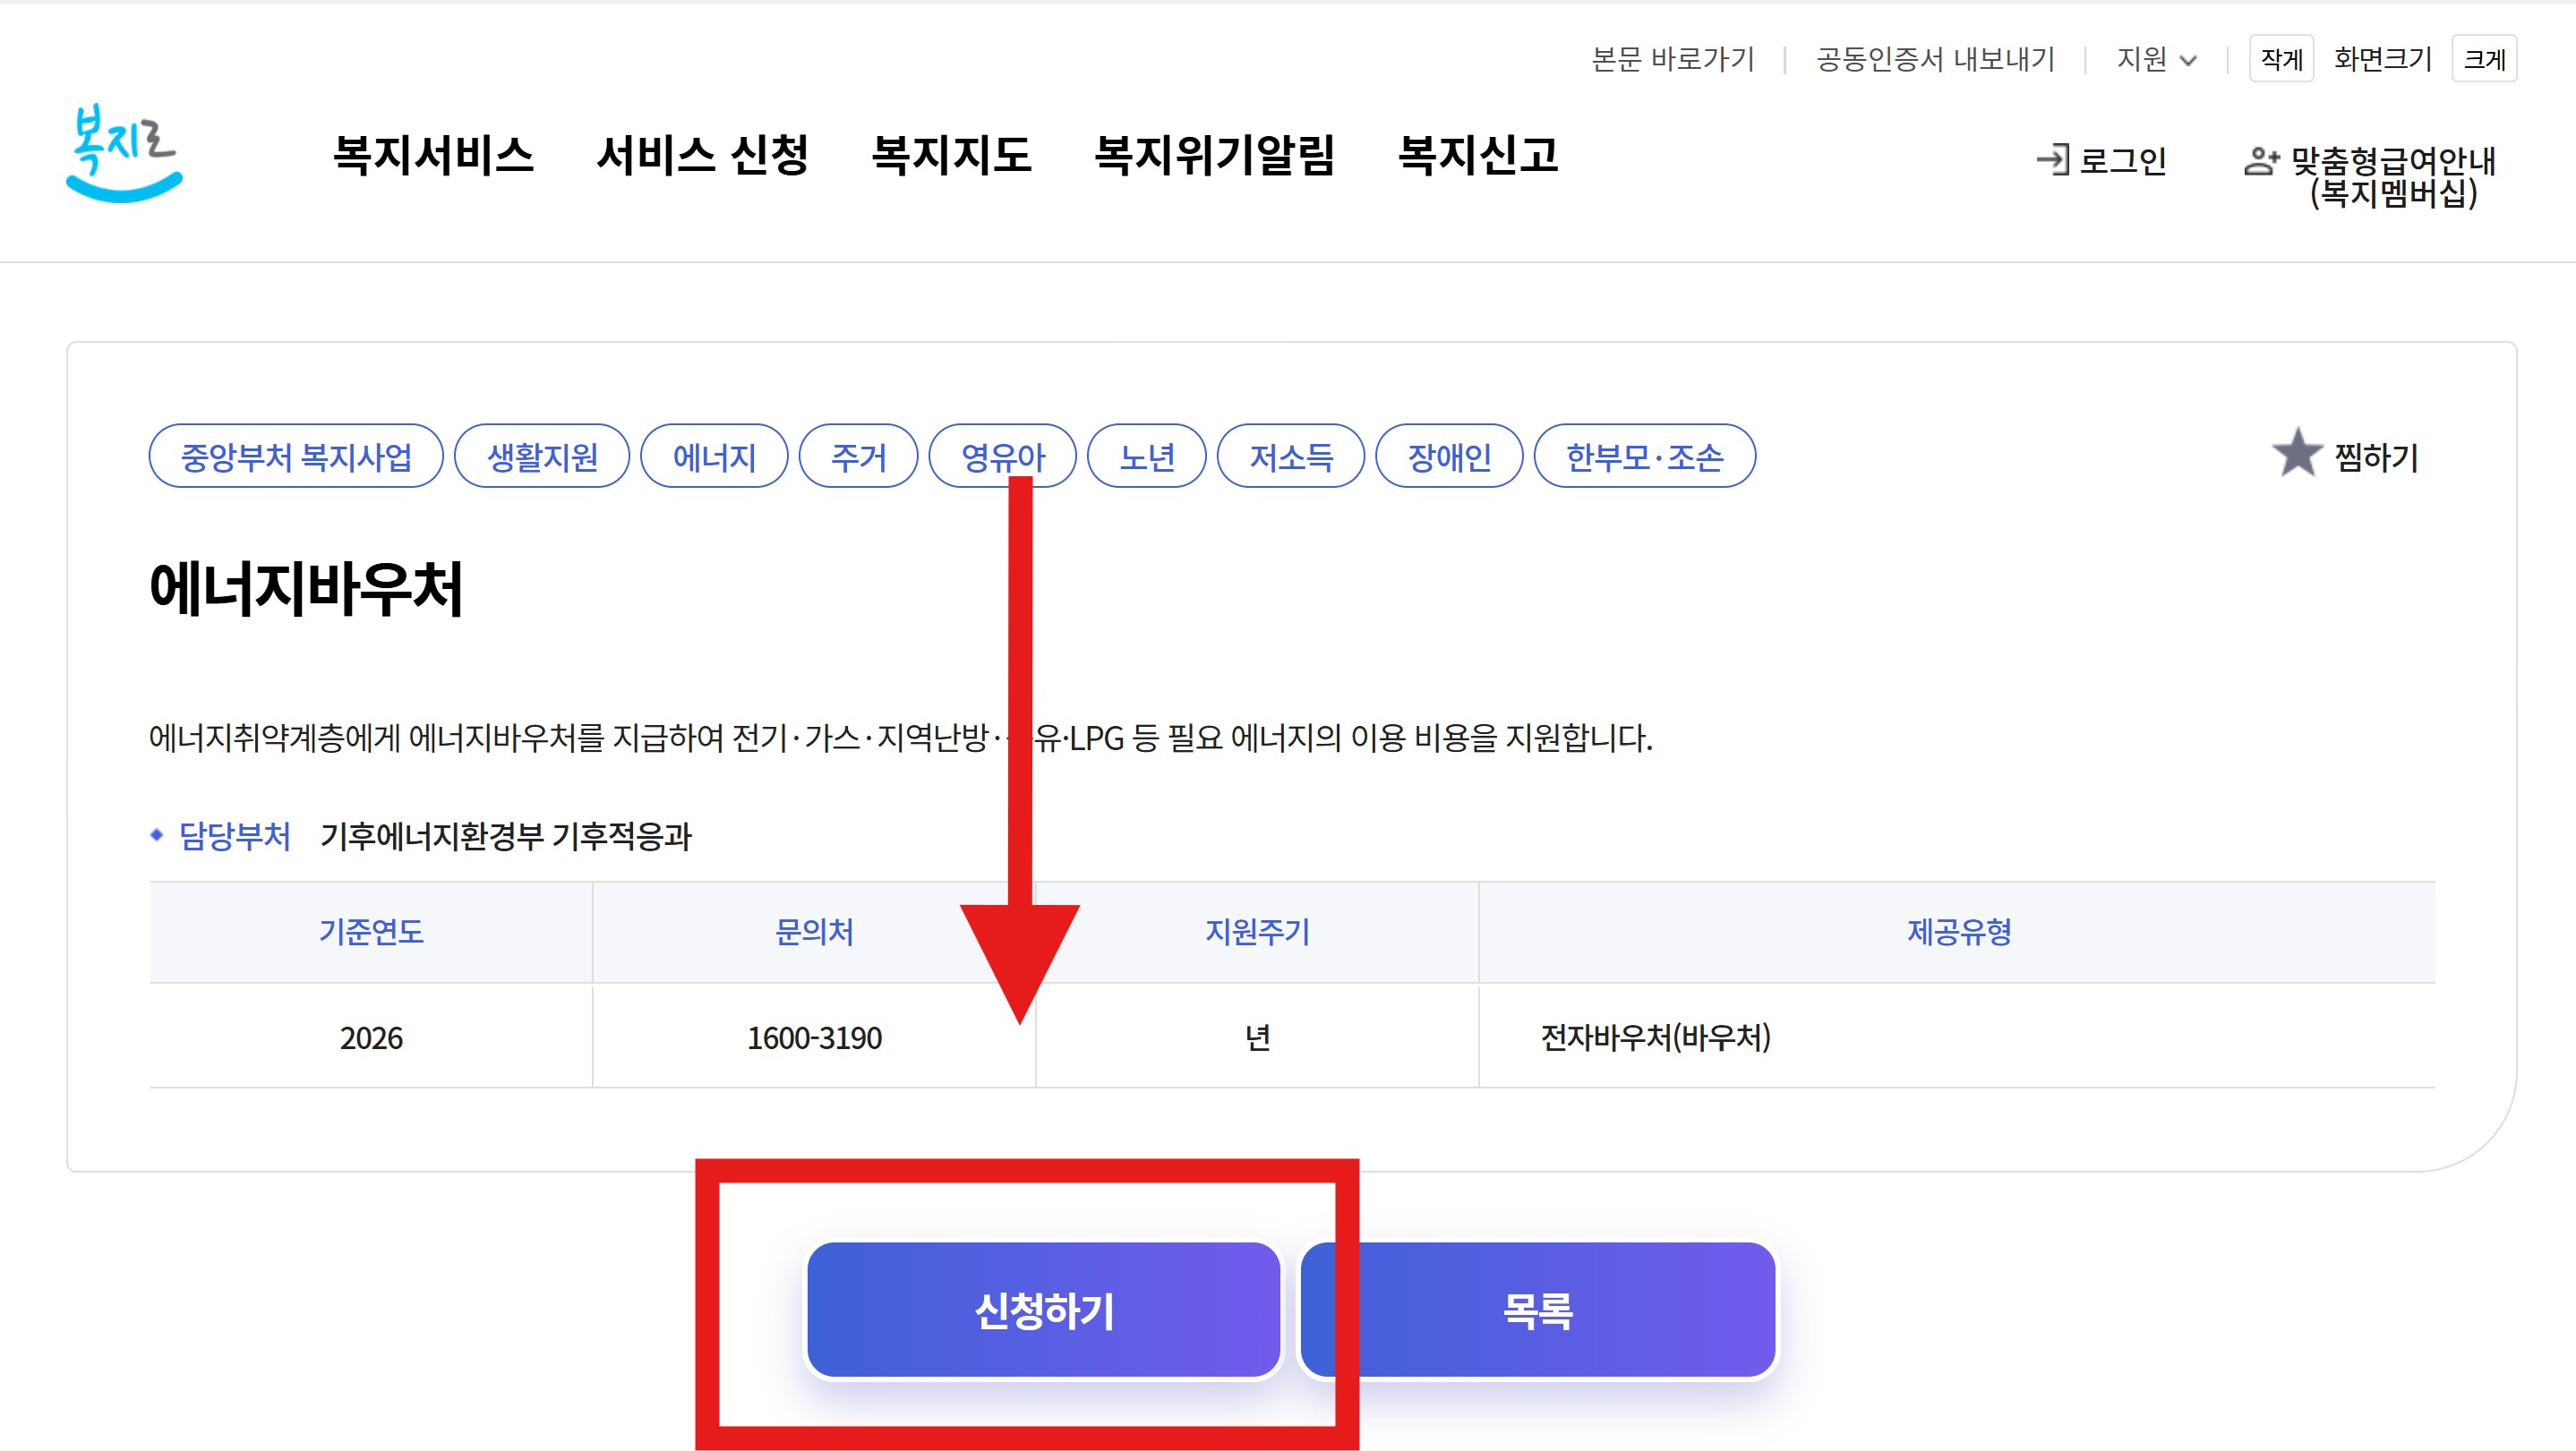Open the 복지위기알림 menu
Screen dimensions: 2576x1451
[x=1214, y=155]
